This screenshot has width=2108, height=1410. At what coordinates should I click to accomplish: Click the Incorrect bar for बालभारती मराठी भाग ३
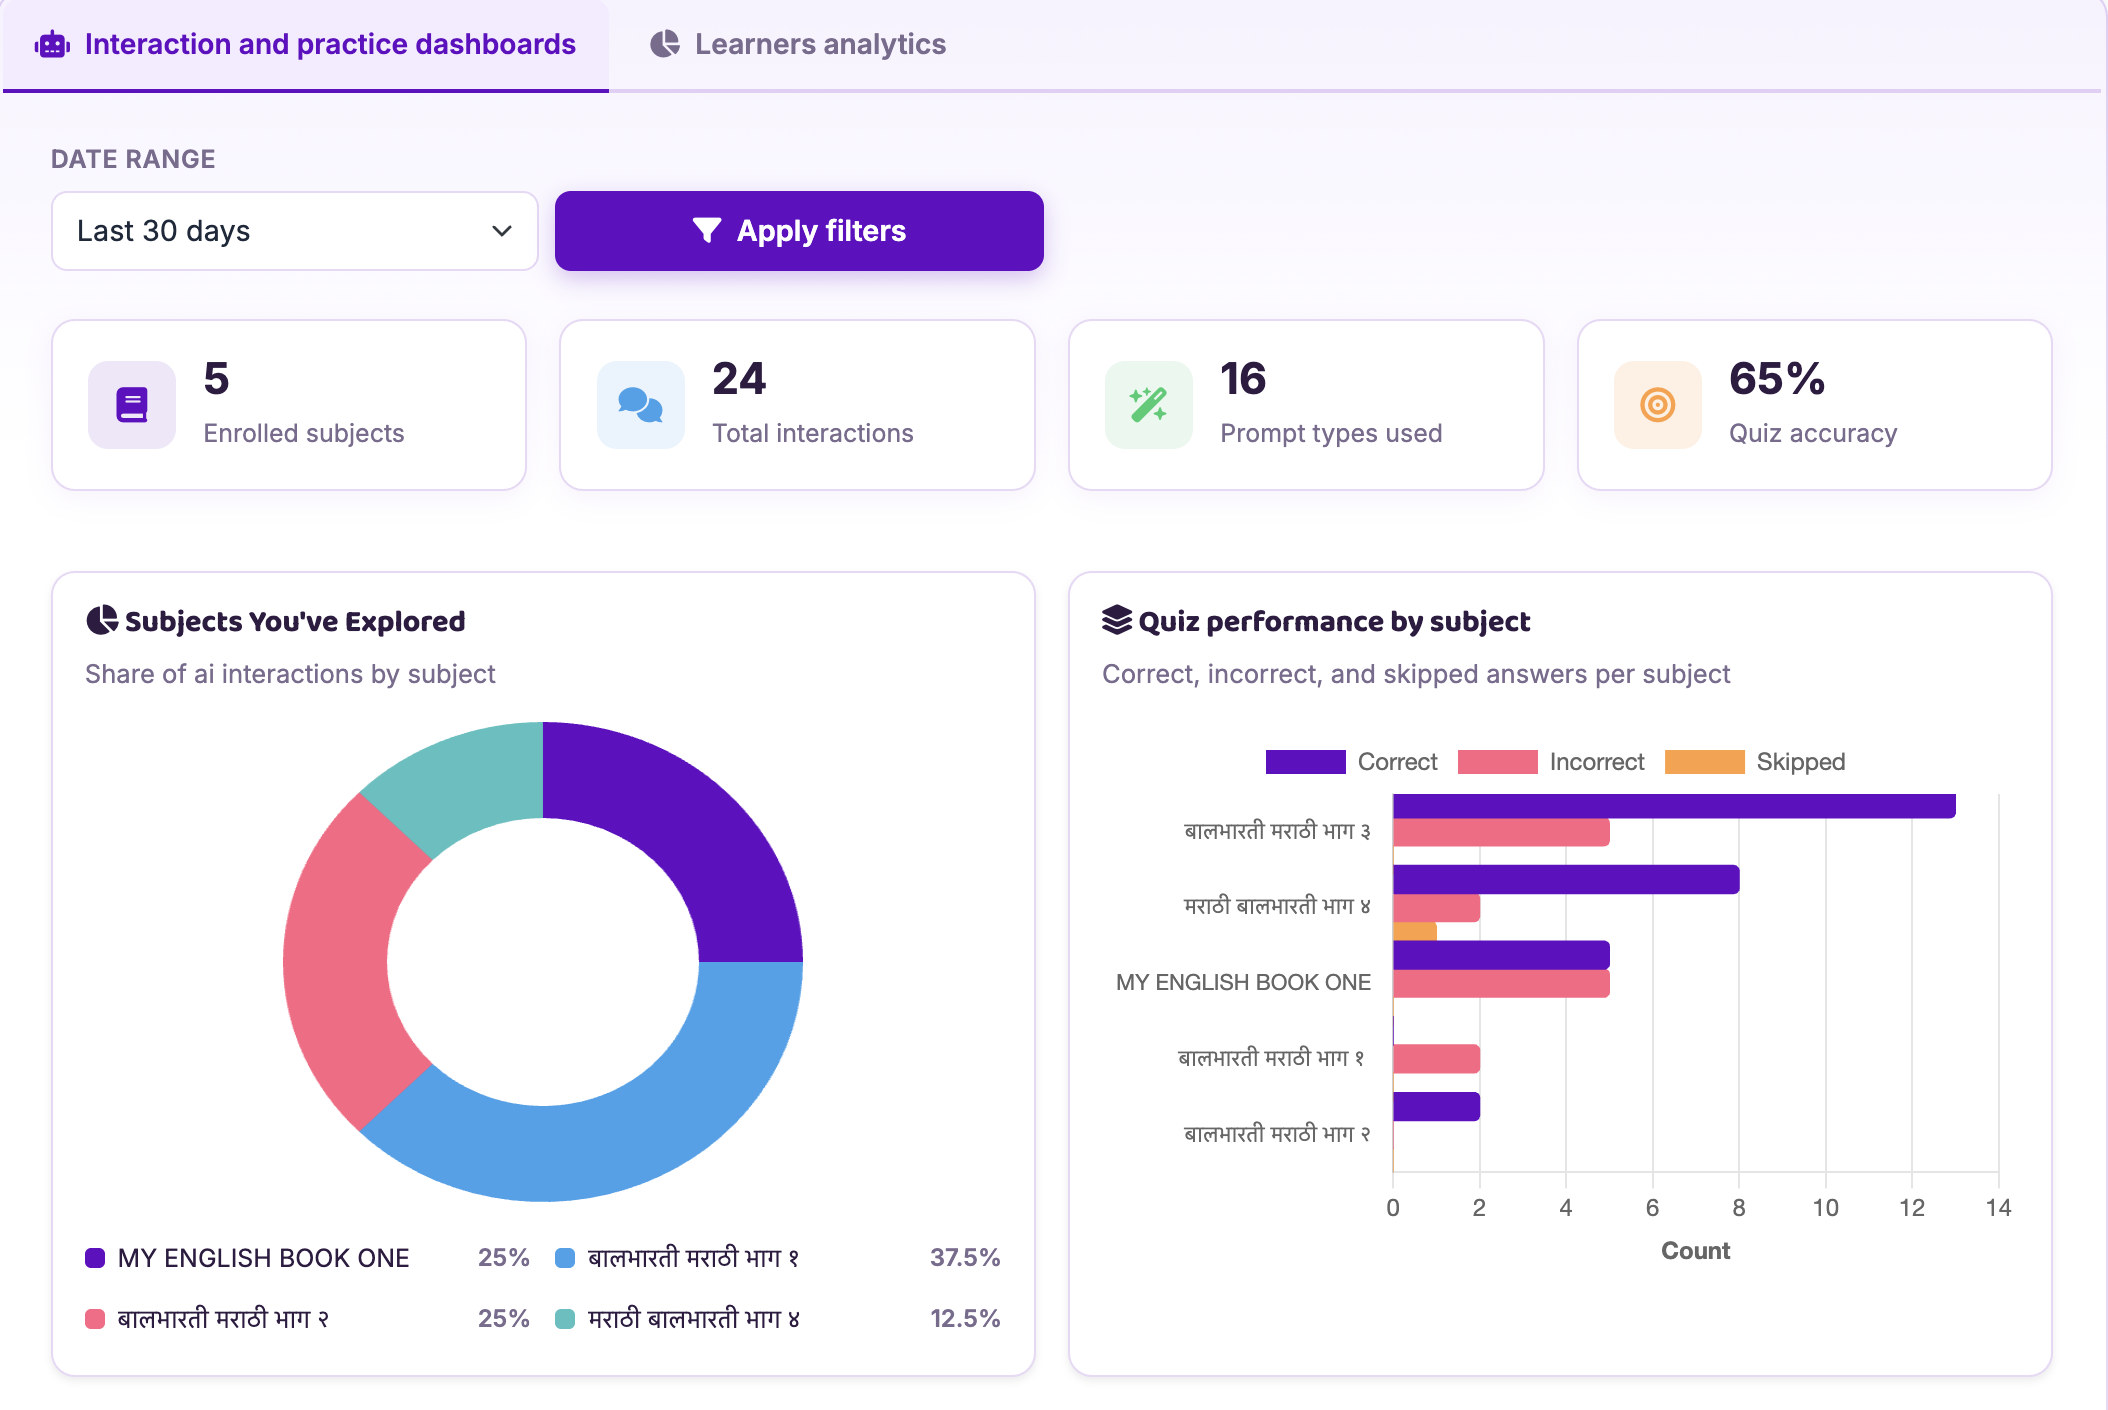1501,833
